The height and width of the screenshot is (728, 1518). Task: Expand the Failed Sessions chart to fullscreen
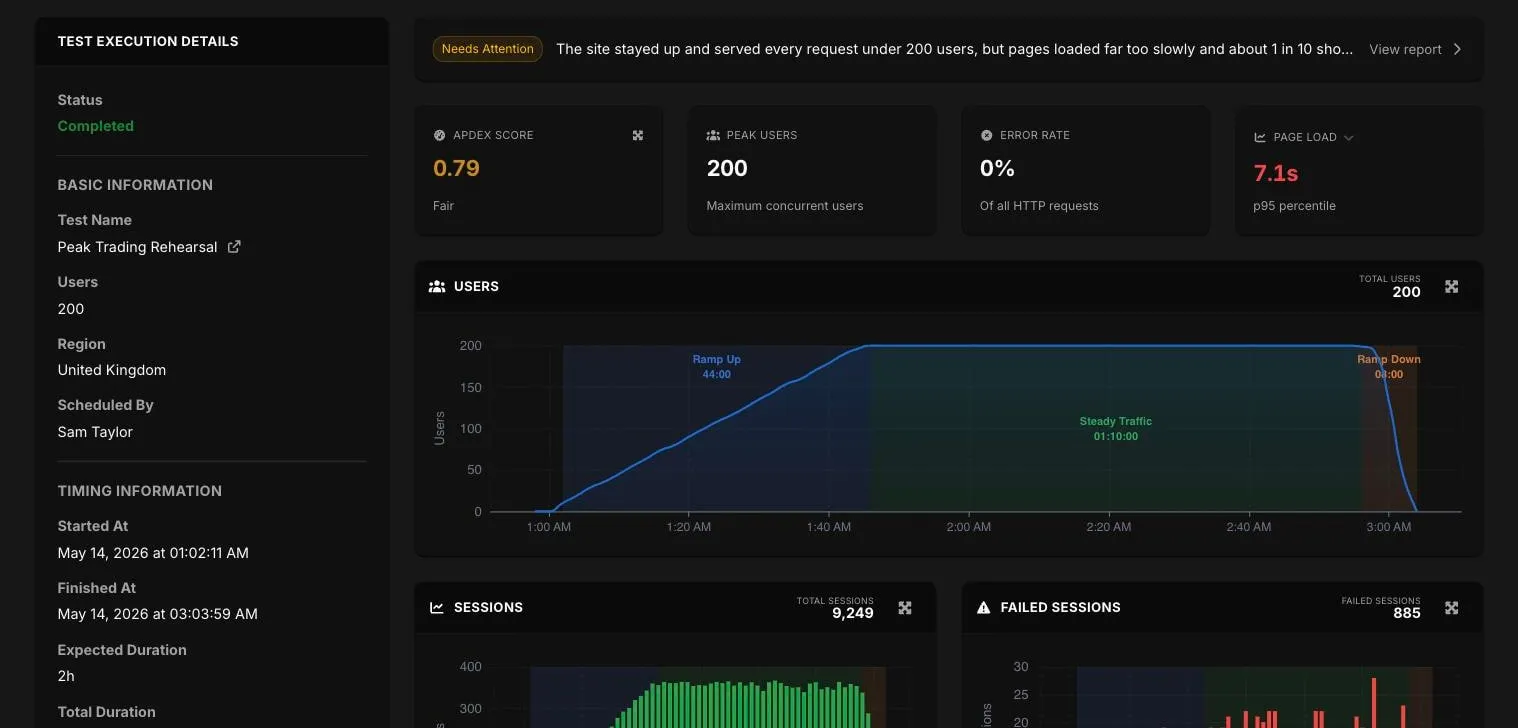(x=1452, y=608)
